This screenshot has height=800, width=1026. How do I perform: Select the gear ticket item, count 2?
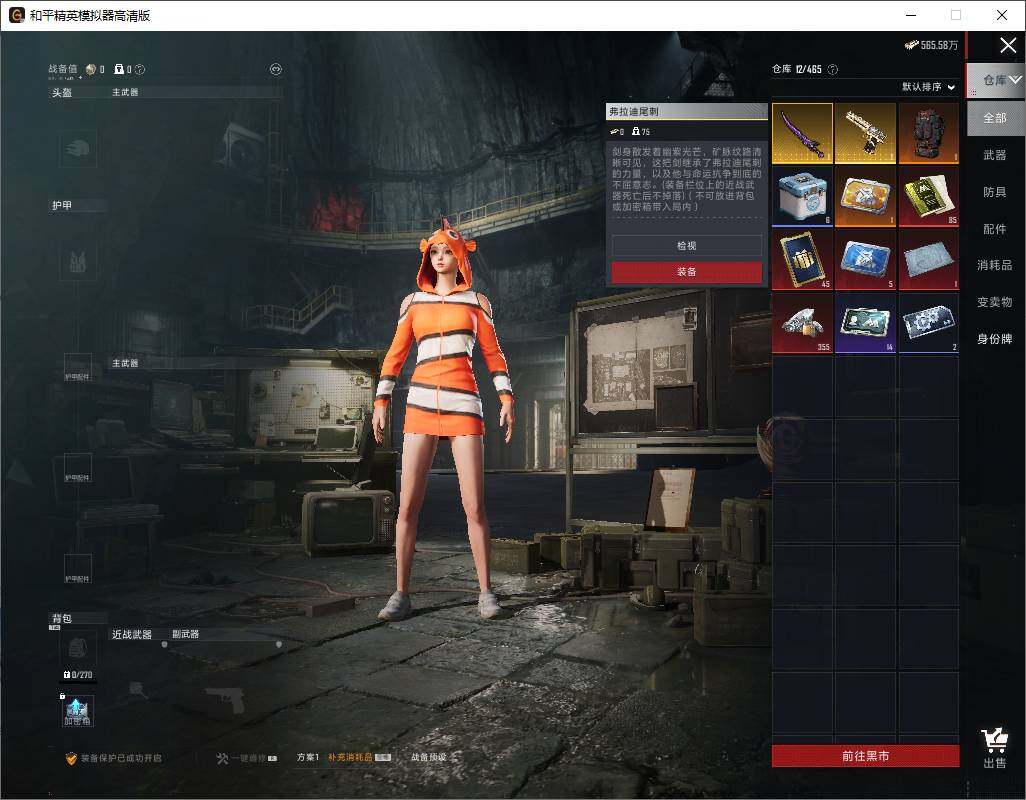click(929, 322)
